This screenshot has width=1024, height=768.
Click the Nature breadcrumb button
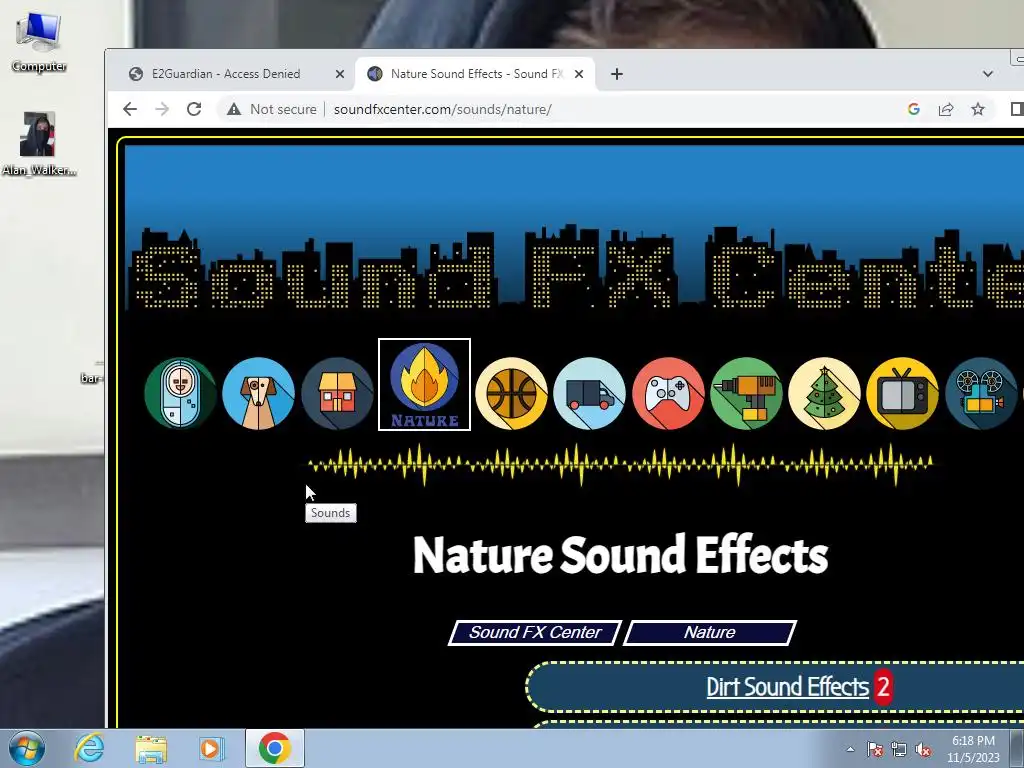pyautogui.click(x=710, y=632)
